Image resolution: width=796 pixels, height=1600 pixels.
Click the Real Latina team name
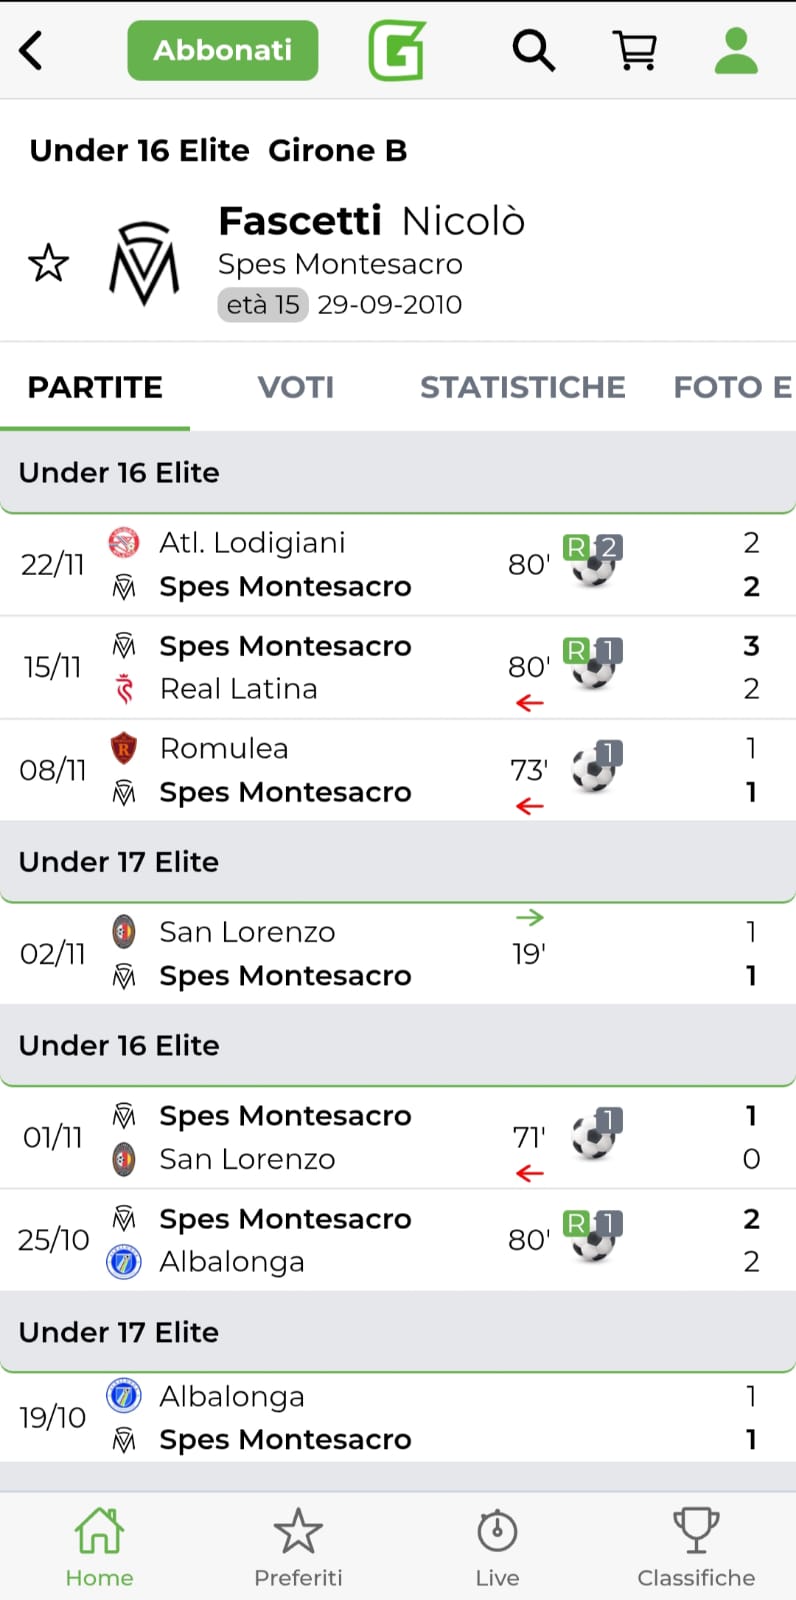(x=238, y=689)
